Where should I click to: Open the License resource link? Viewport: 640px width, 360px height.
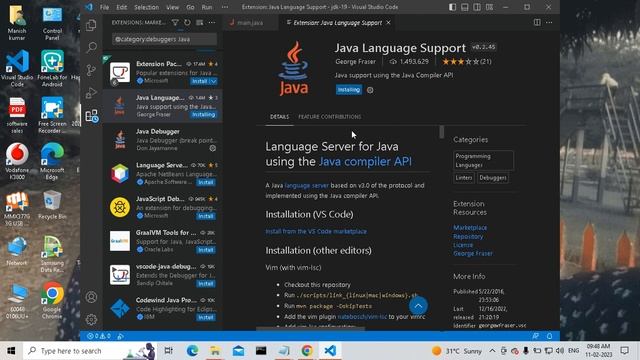tap(463, 245)
